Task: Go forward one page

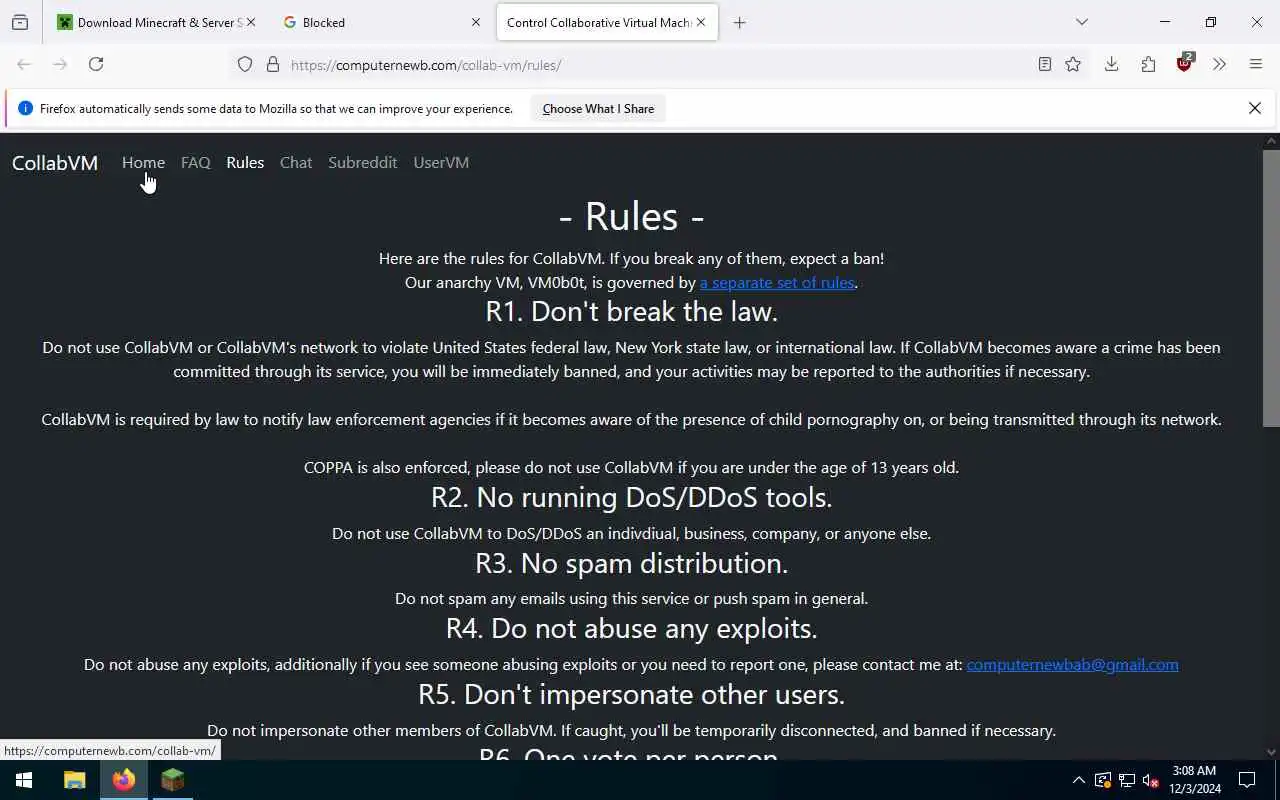Action: pos(60,64)
